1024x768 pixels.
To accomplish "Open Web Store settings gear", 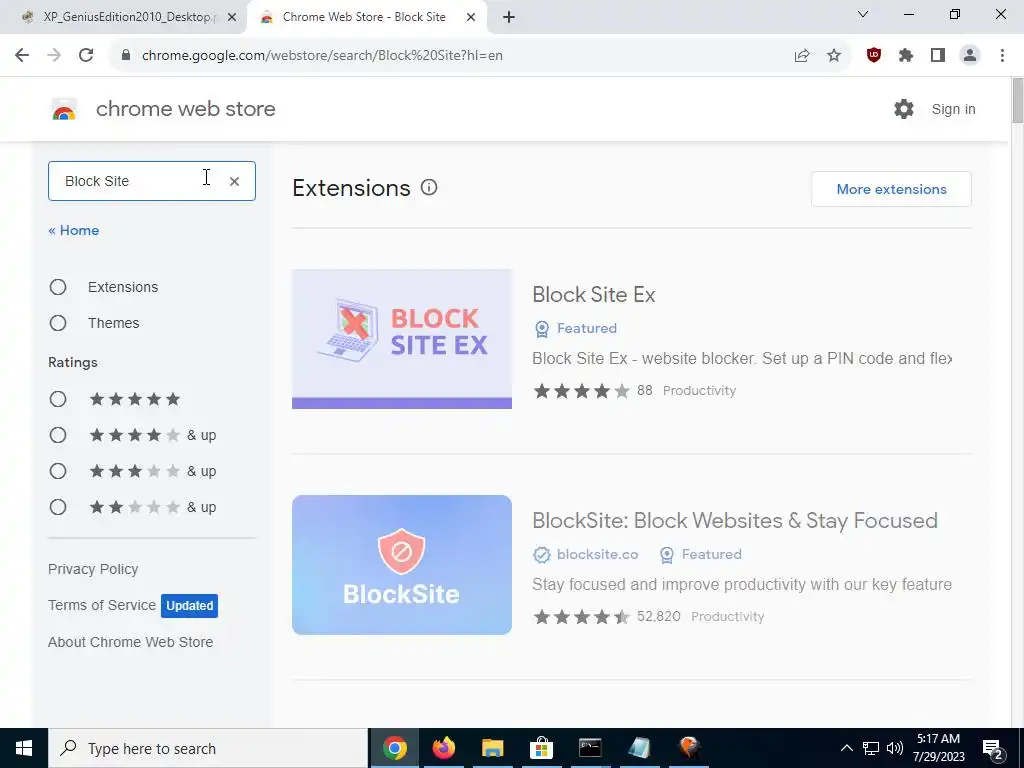I will 904,109.
